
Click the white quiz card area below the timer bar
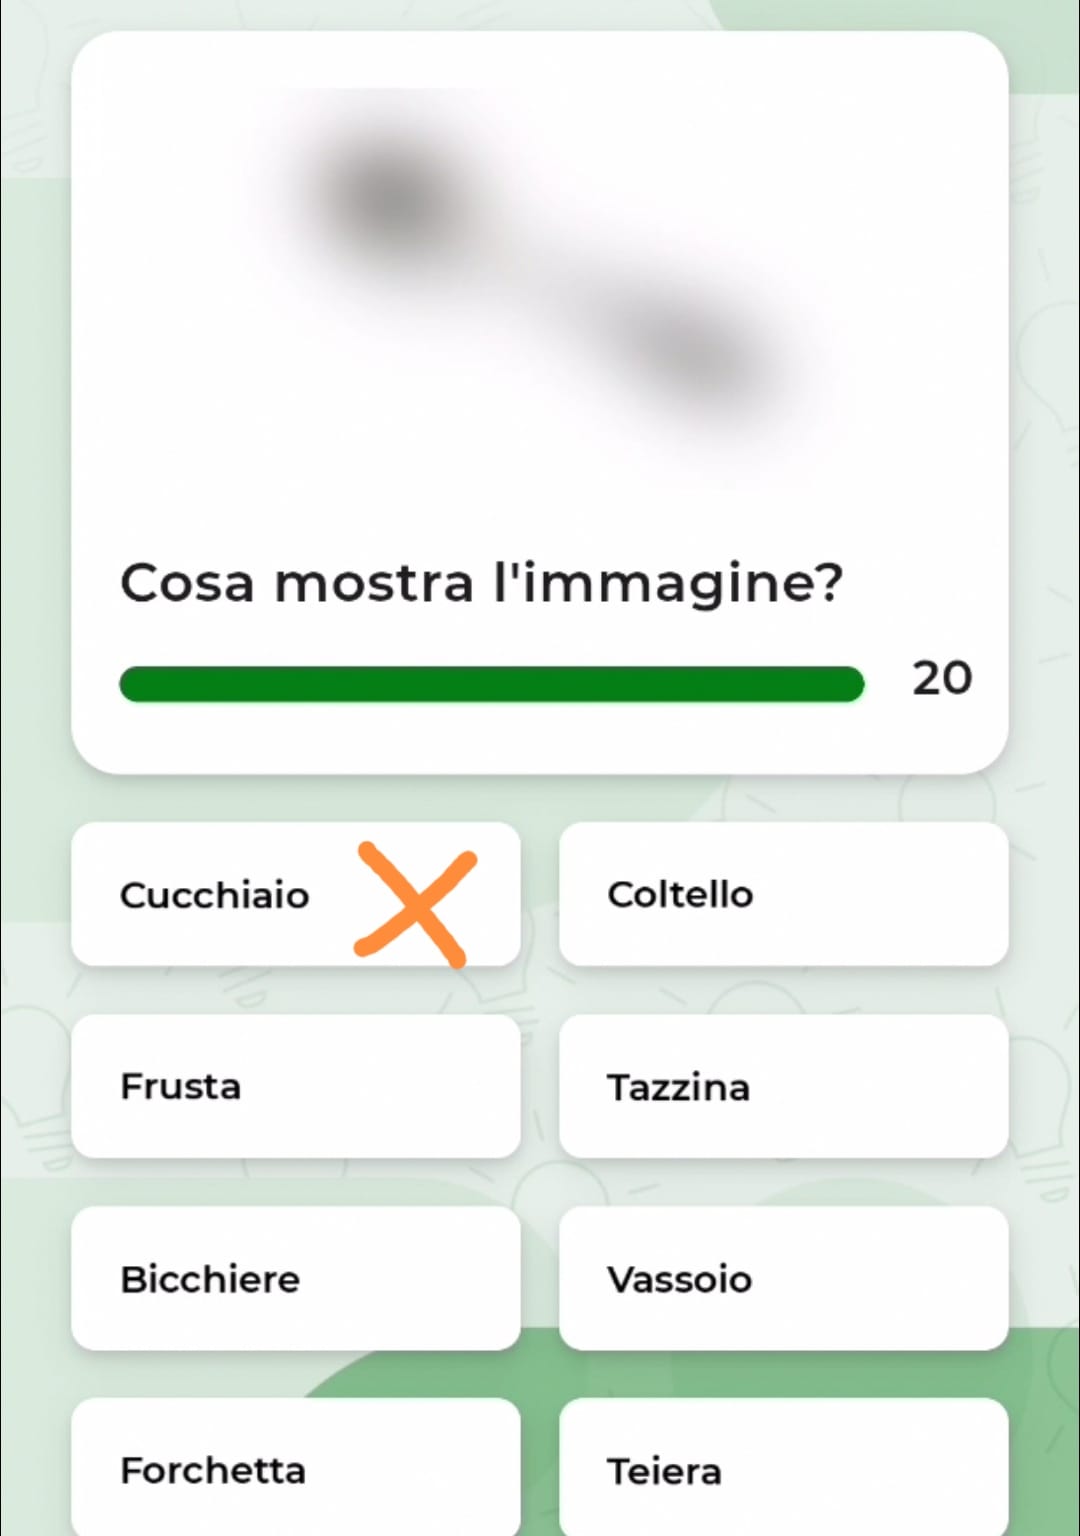[x=540, y=738]
